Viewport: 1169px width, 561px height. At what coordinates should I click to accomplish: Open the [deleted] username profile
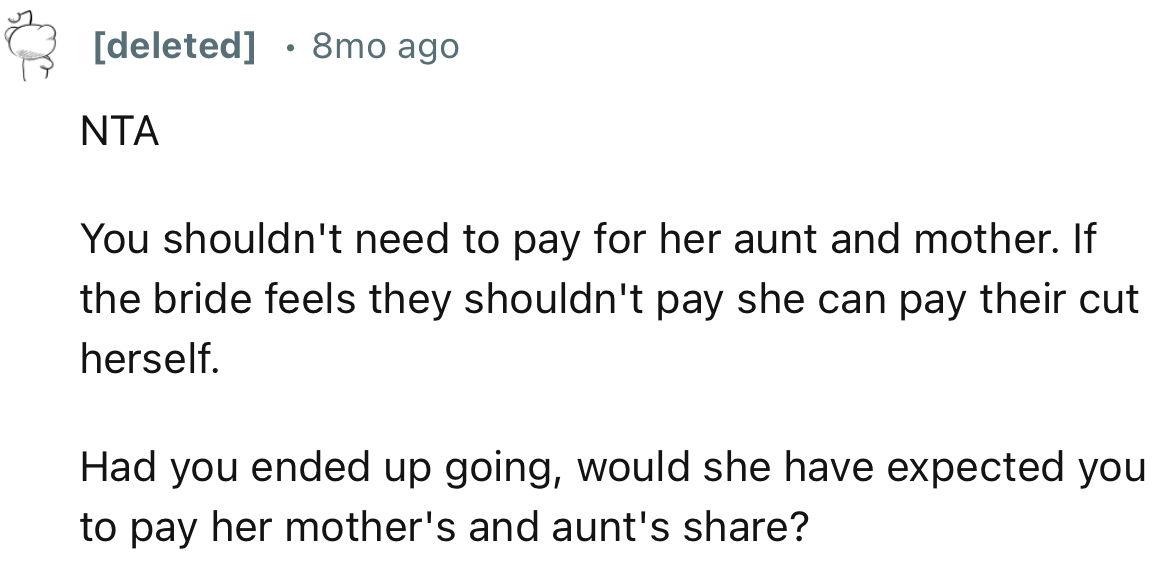pyautogui.click(x=174, y=46)
